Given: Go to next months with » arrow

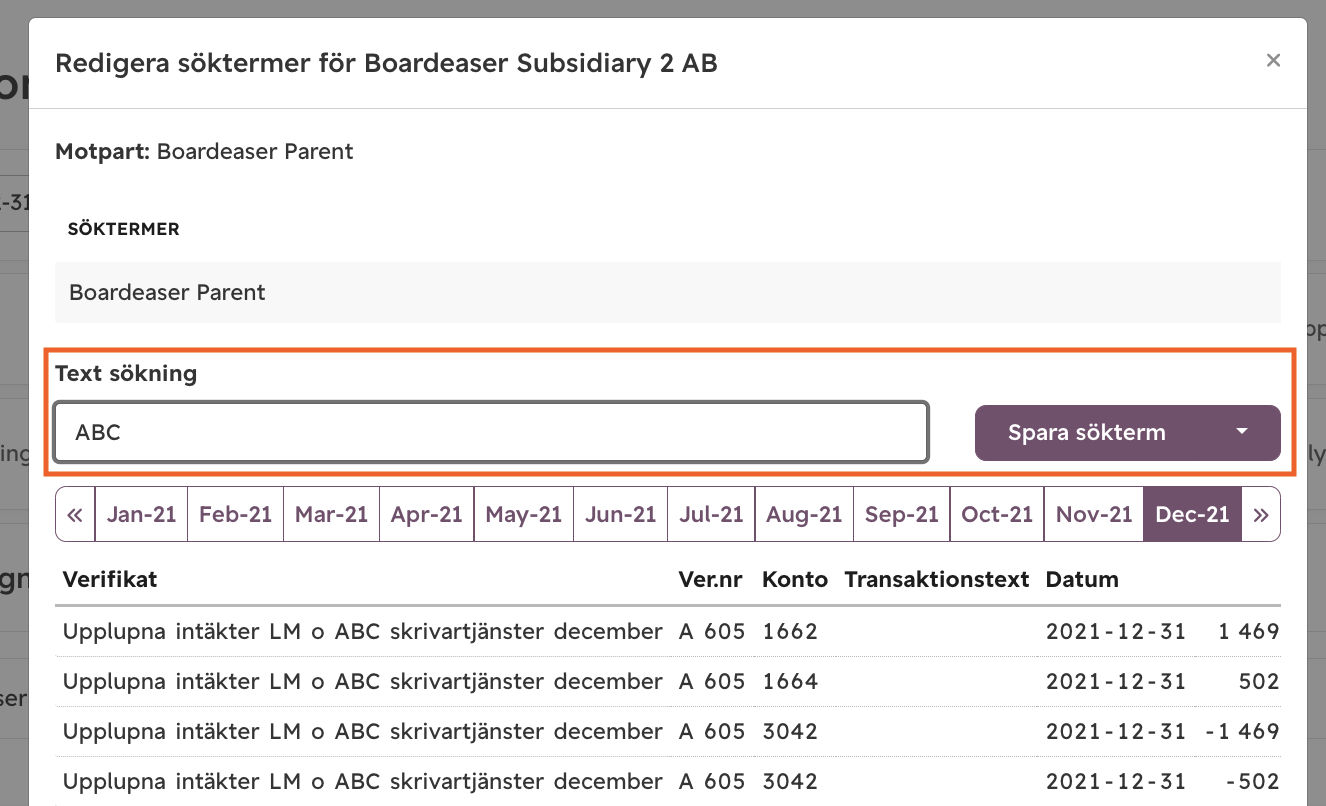Looking at the screenshot, I should pyautogui.click(x=1261, y=514).
